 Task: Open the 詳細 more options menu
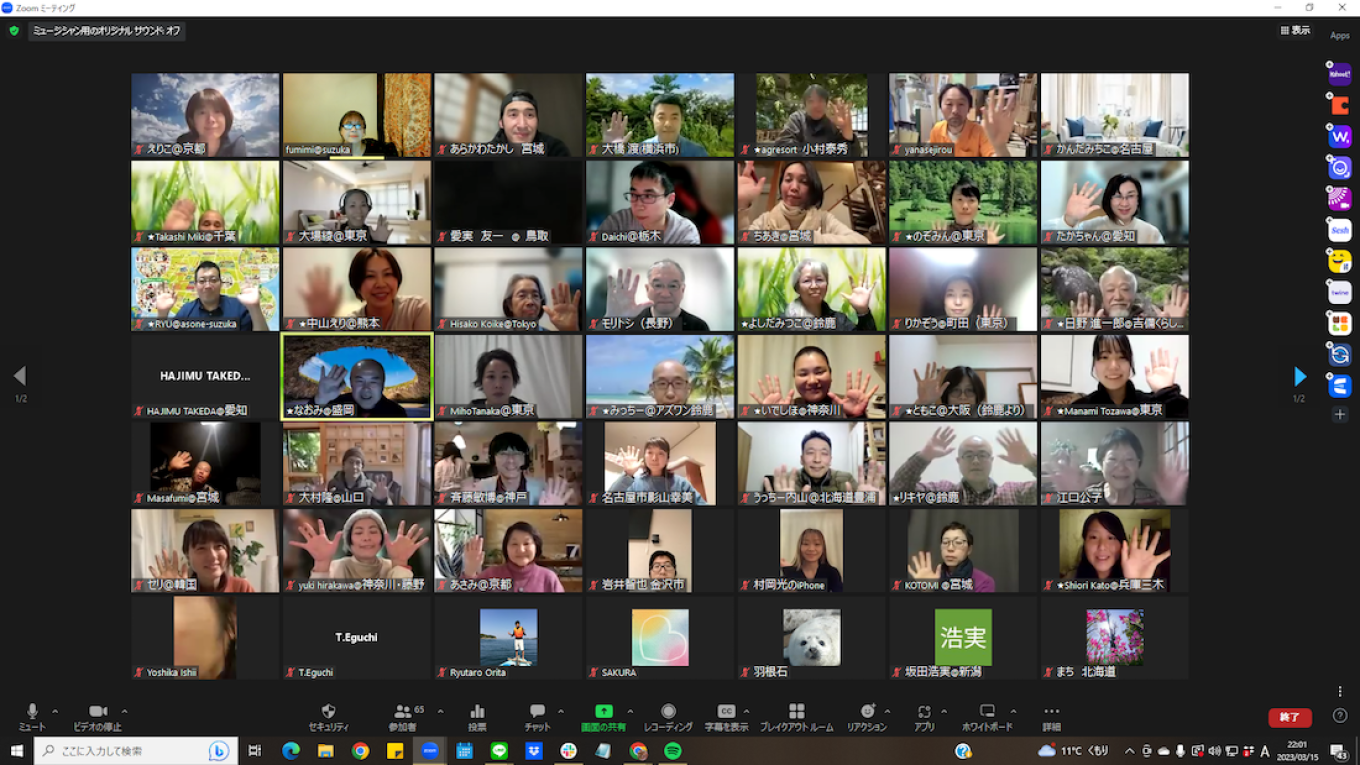pyautogui.click(x=1051, y=712)
